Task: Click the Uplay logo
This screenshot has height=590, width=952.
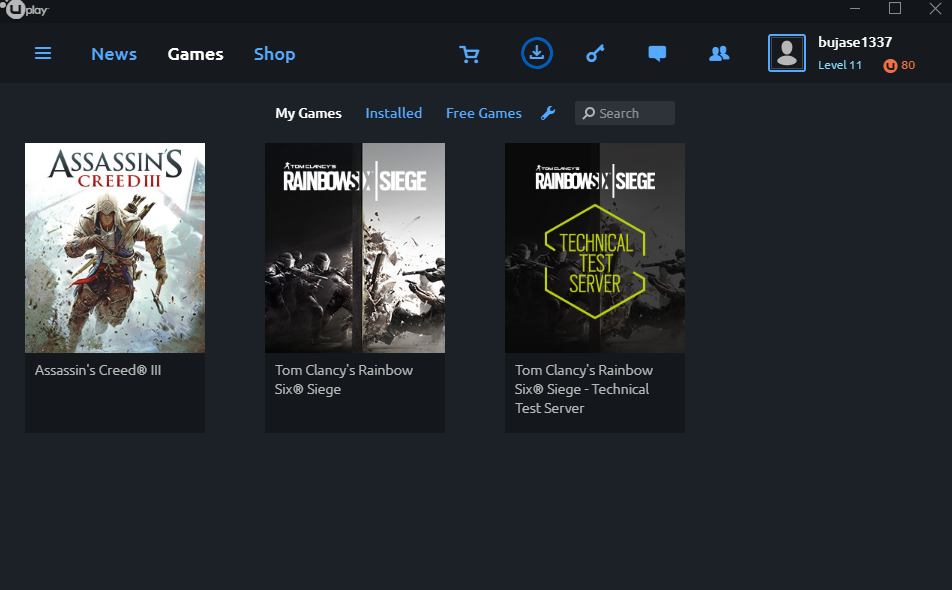Action: pyautogui.click(x=26, y=10)
